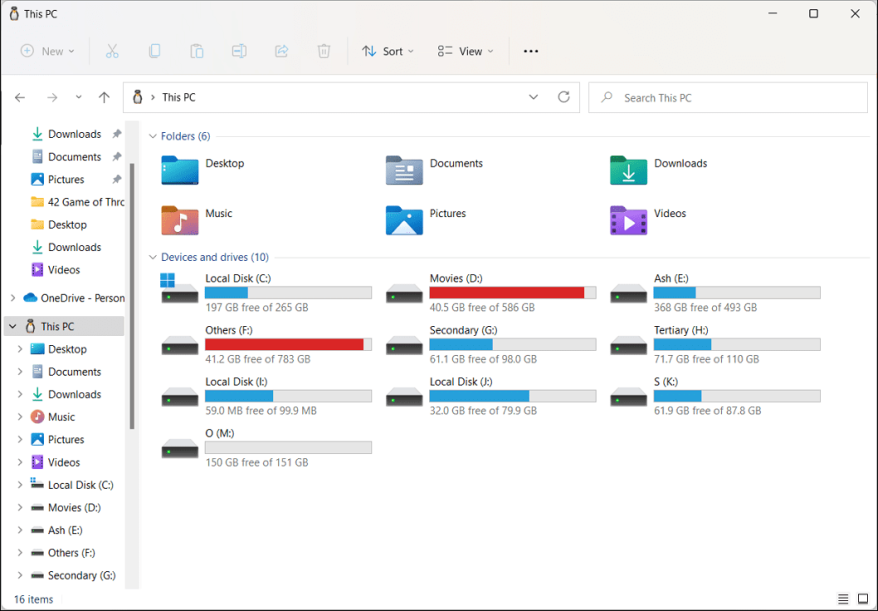Click the Share icon in toolbar

(x=281, y=51)
